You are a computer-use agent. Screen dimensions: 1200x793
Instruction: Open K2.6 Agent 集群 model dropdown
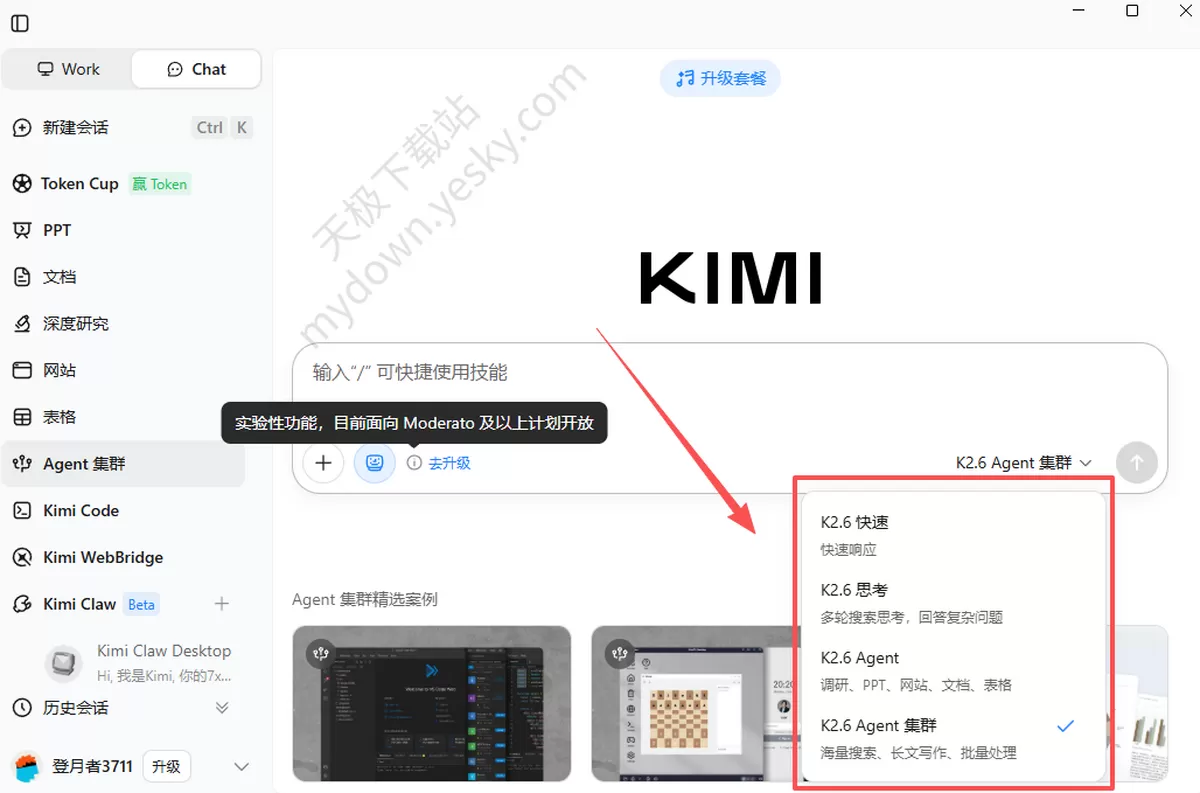pyautogui.click(x=1024, y=463)
